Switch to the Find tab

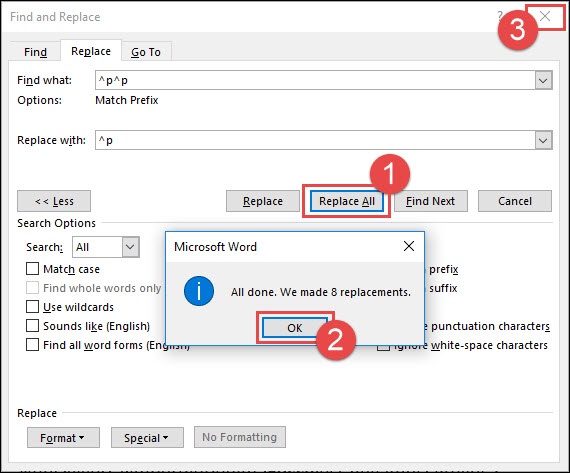(35, 52)
